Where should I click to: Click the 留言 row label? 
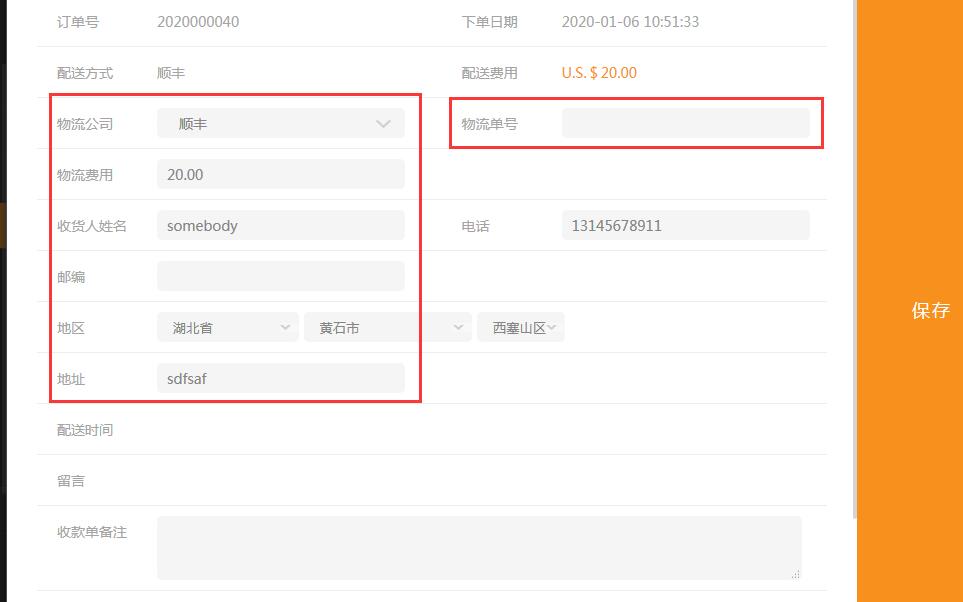click(71, 481)
